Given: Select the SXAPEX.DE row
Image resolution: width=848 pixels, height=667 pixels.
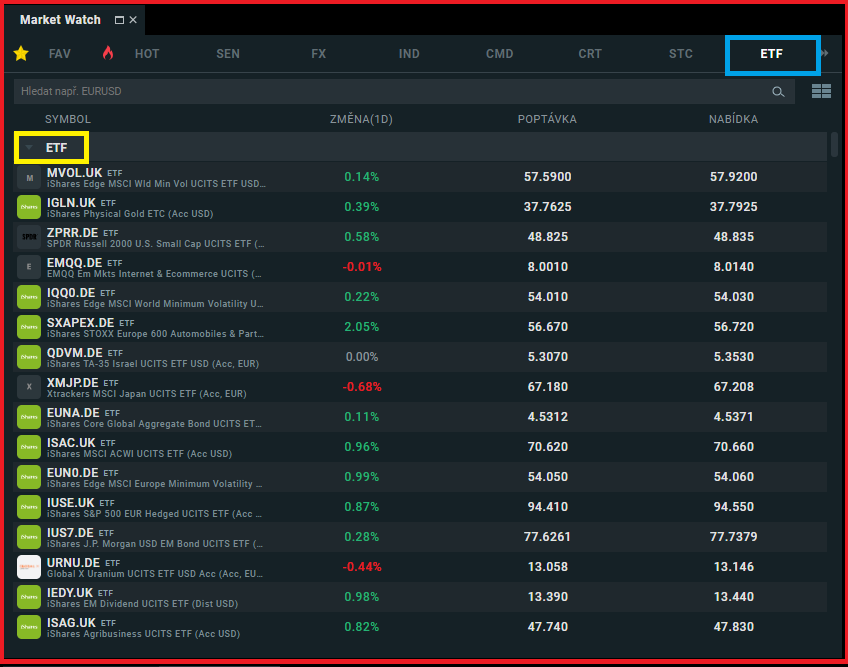Looking at the screenshot, I should [x=420, y=327].
